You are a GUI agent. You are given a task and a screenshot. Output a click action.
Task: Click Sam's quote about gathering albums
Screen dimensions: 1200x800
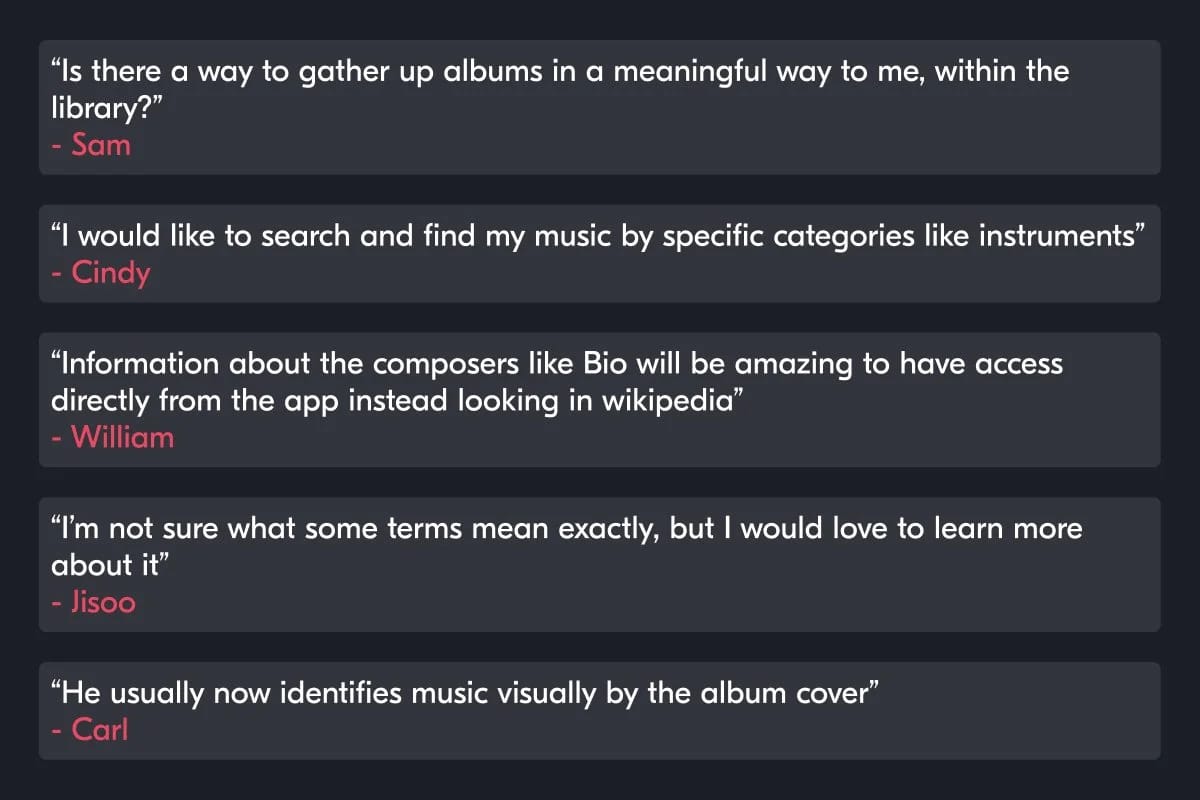[x=560, y=72]
